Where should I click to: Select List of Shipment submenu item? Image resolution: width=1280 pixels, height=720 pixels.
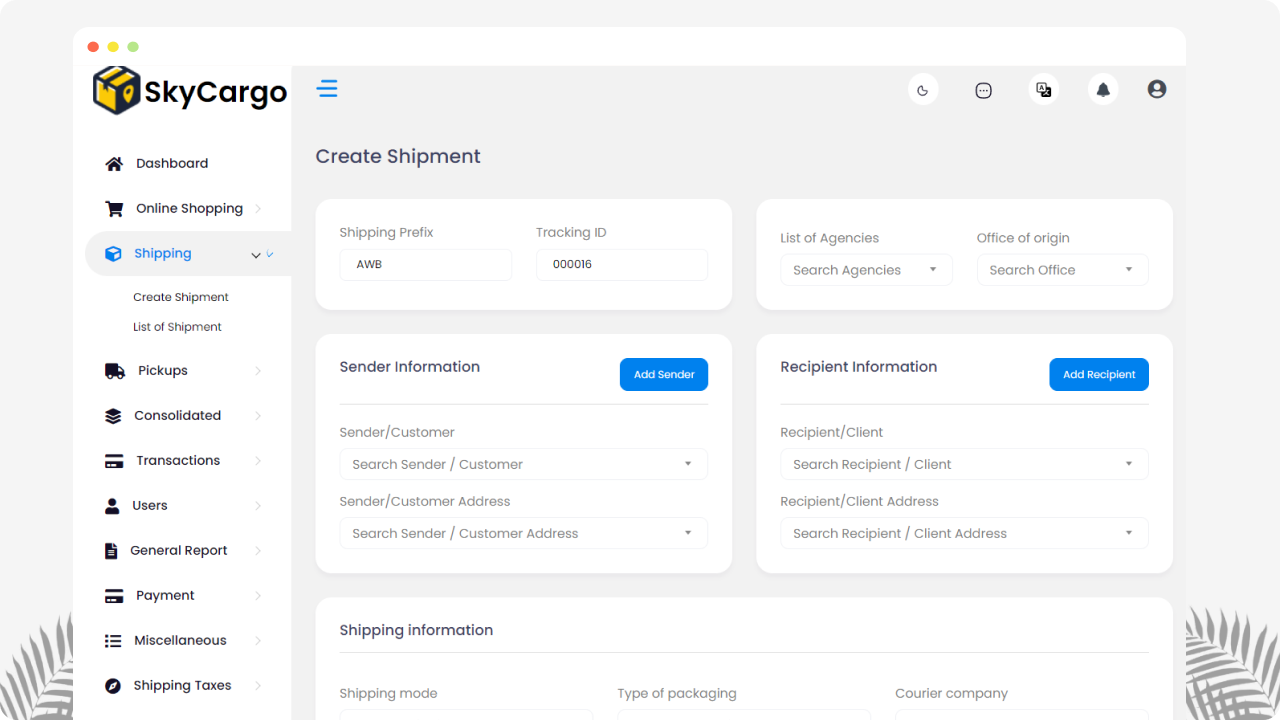coord(177,327)
